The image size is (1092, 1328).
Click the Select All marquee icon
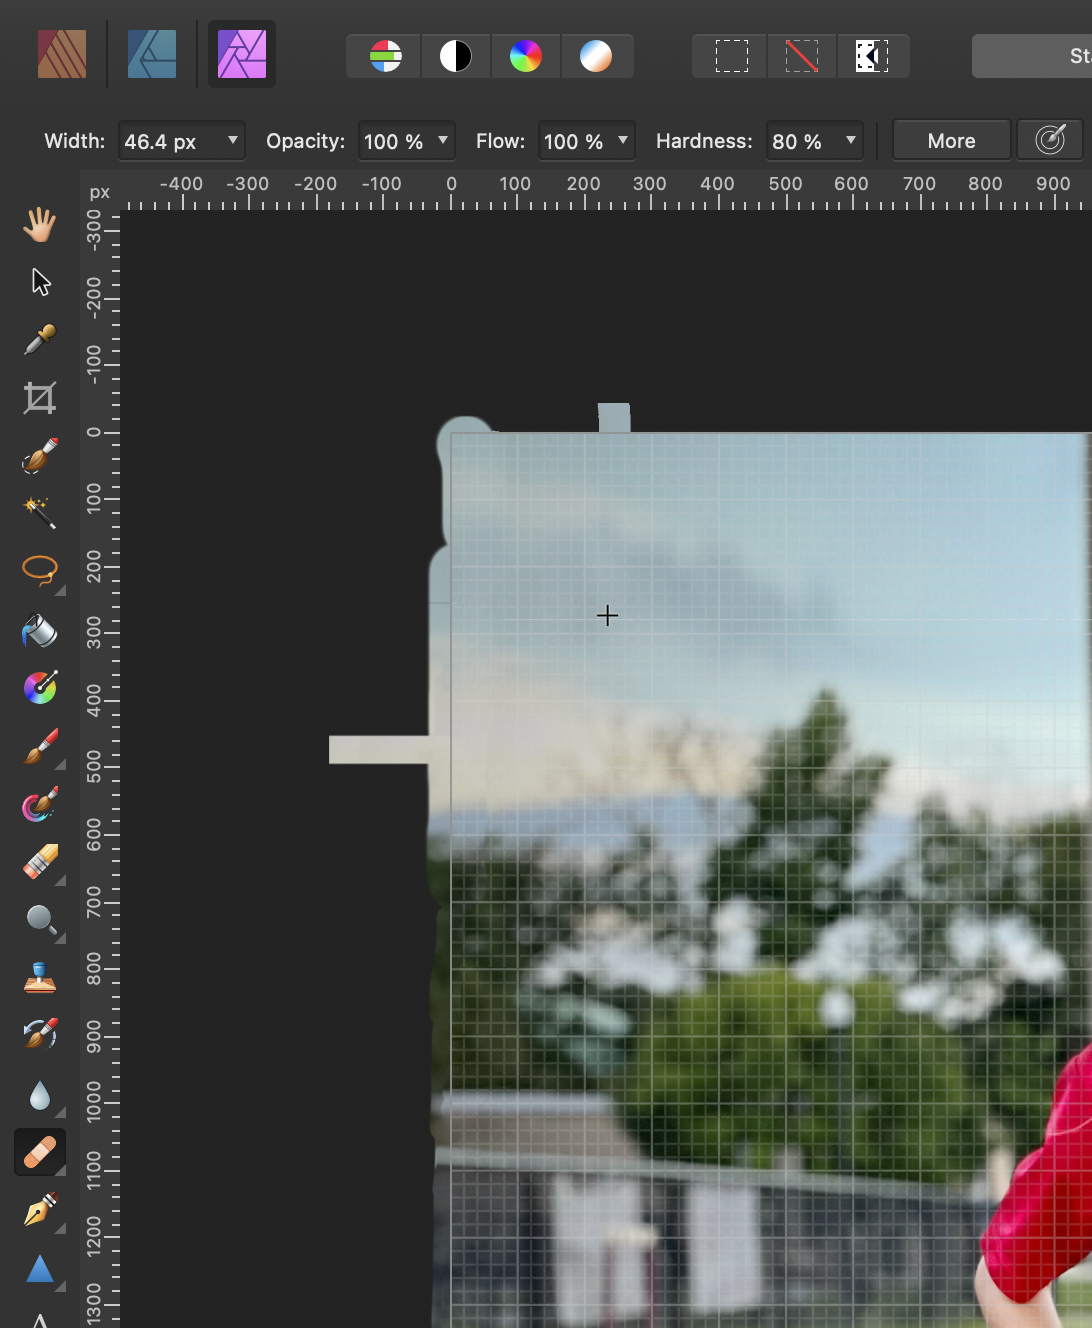pos(731,56)
